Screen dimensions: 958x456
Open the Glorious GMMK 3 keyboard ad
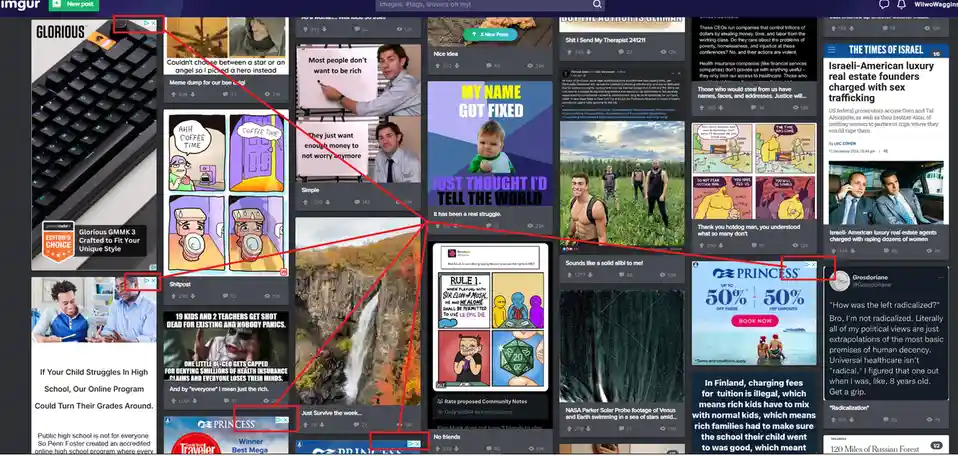pos(94,144)
